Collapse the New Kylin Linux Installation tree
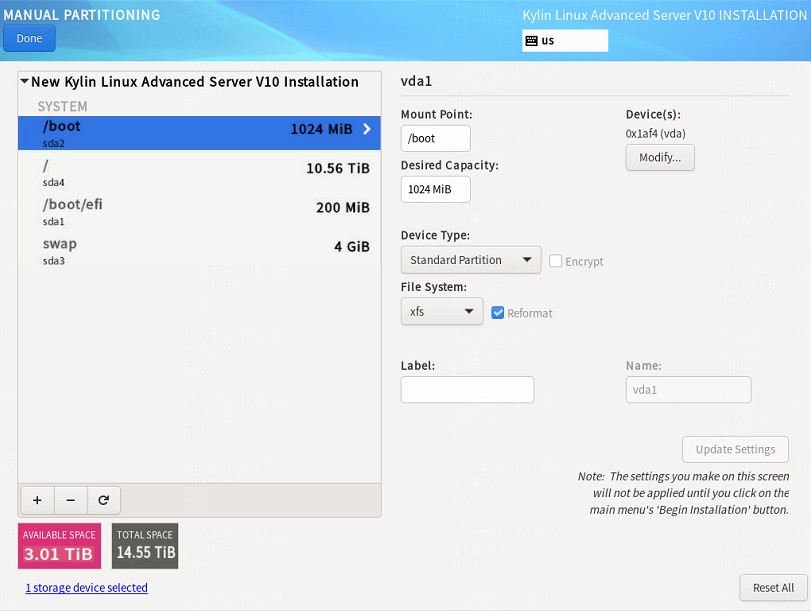This screenshot has width=811, height=611. [x=24, y=81]
